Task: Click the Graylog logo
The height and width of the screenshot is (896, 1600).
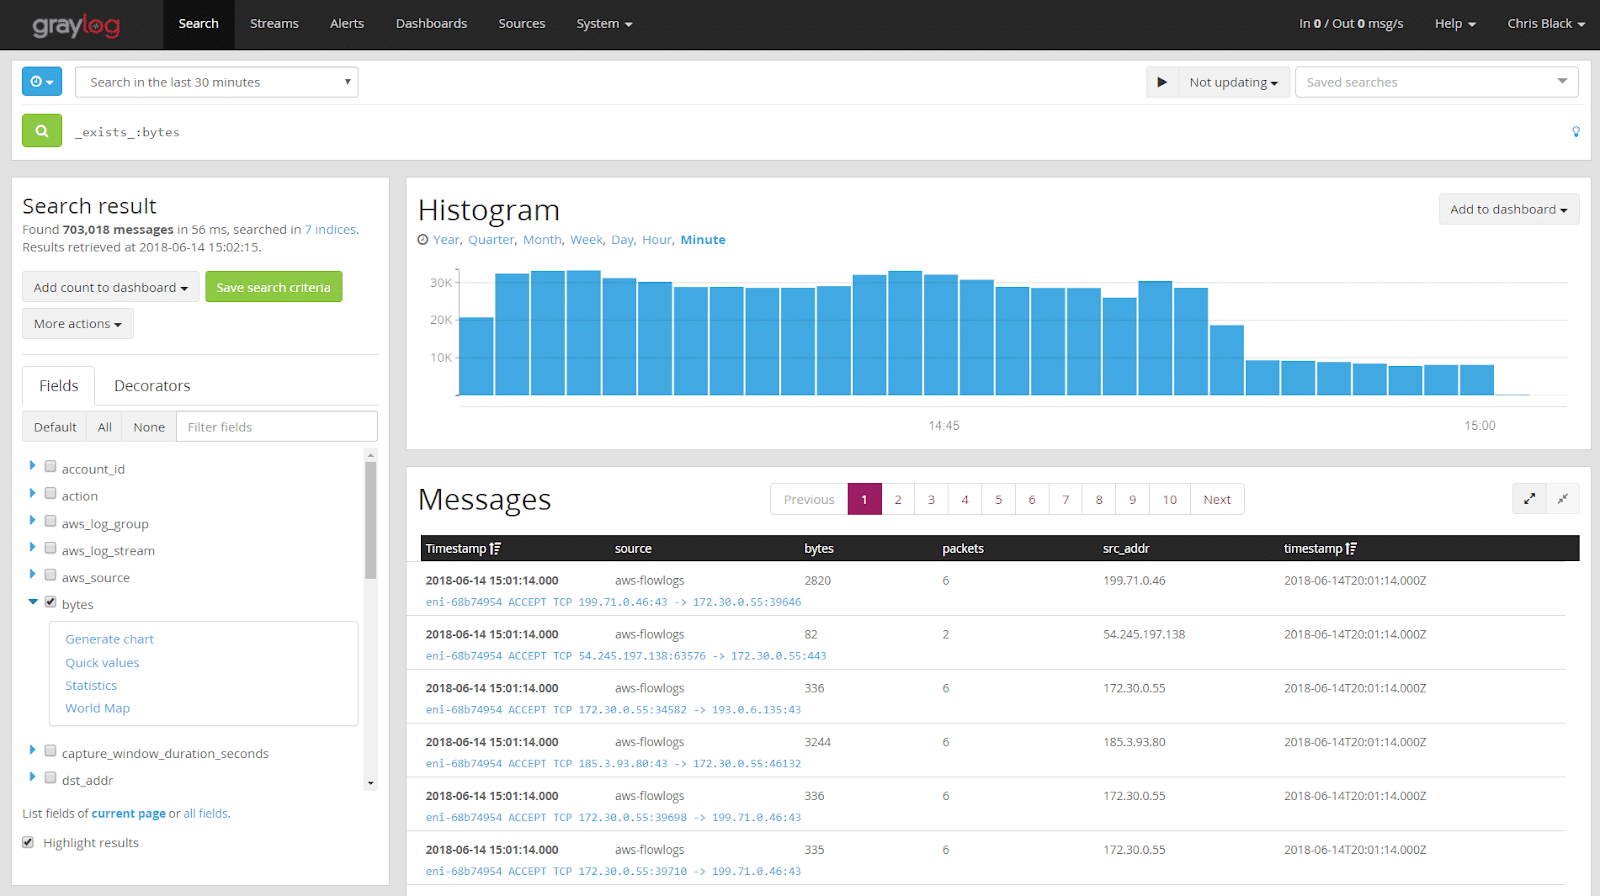Action: coord(76,25)
